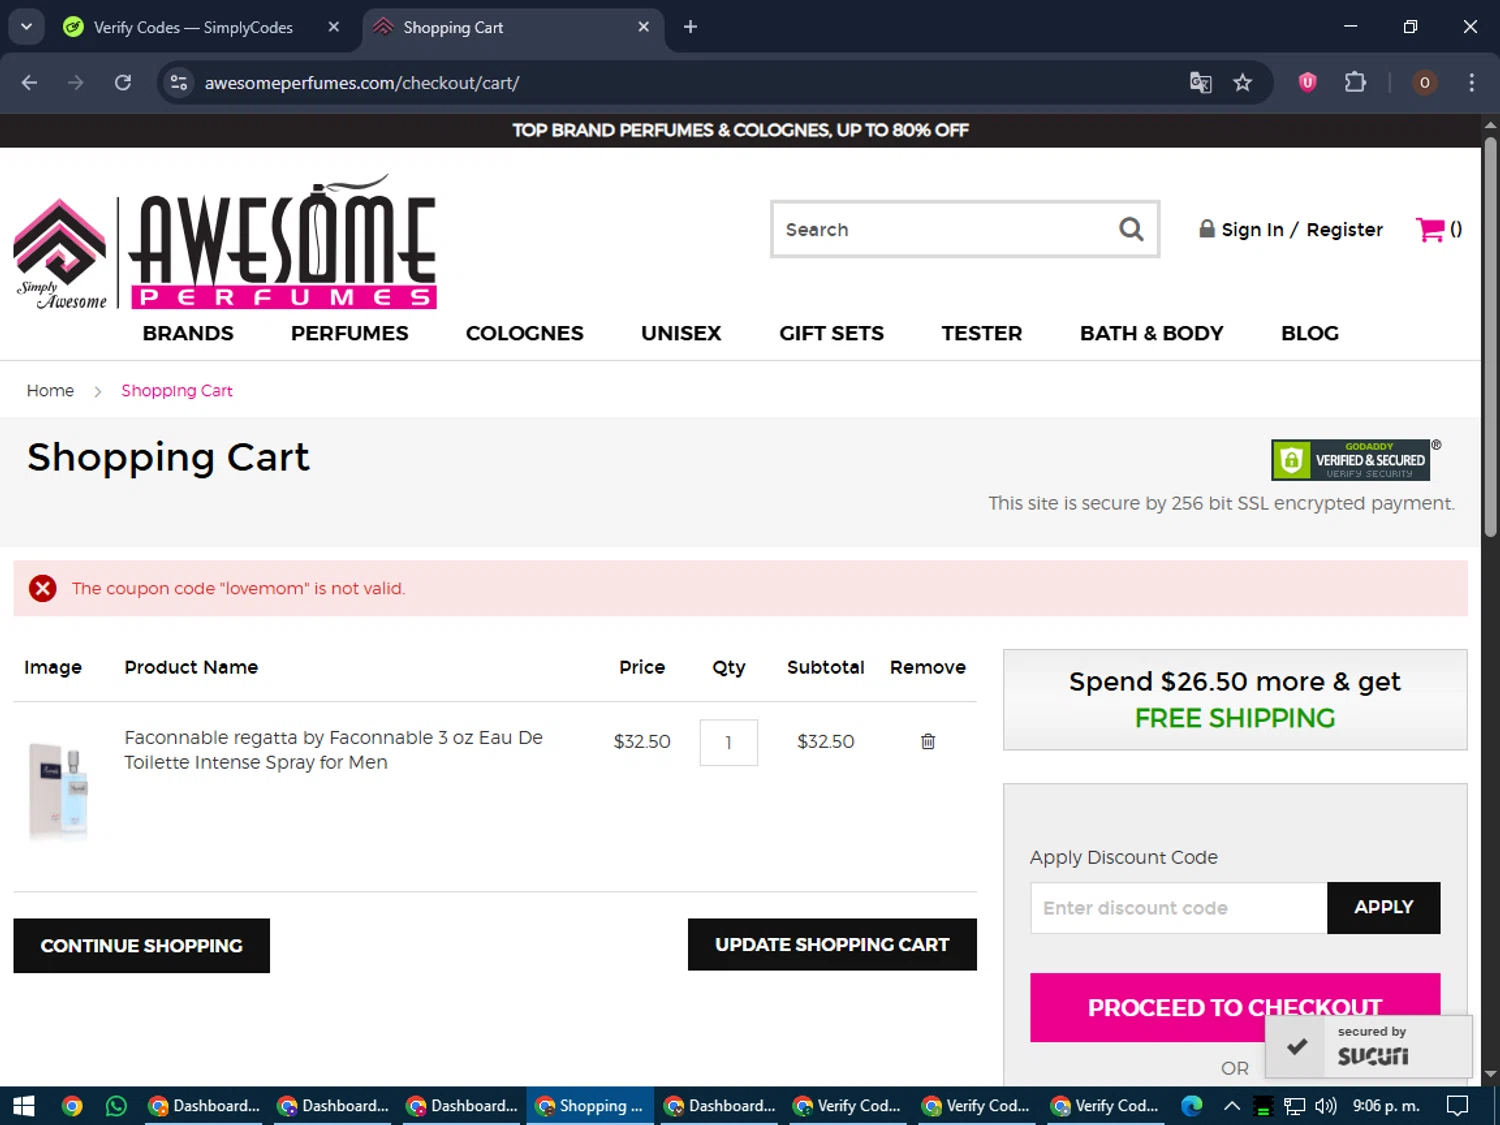Remove Faconnable regatta with trash icon
The width and height of the screenshot is (1500, 1125).
point(928,741)
